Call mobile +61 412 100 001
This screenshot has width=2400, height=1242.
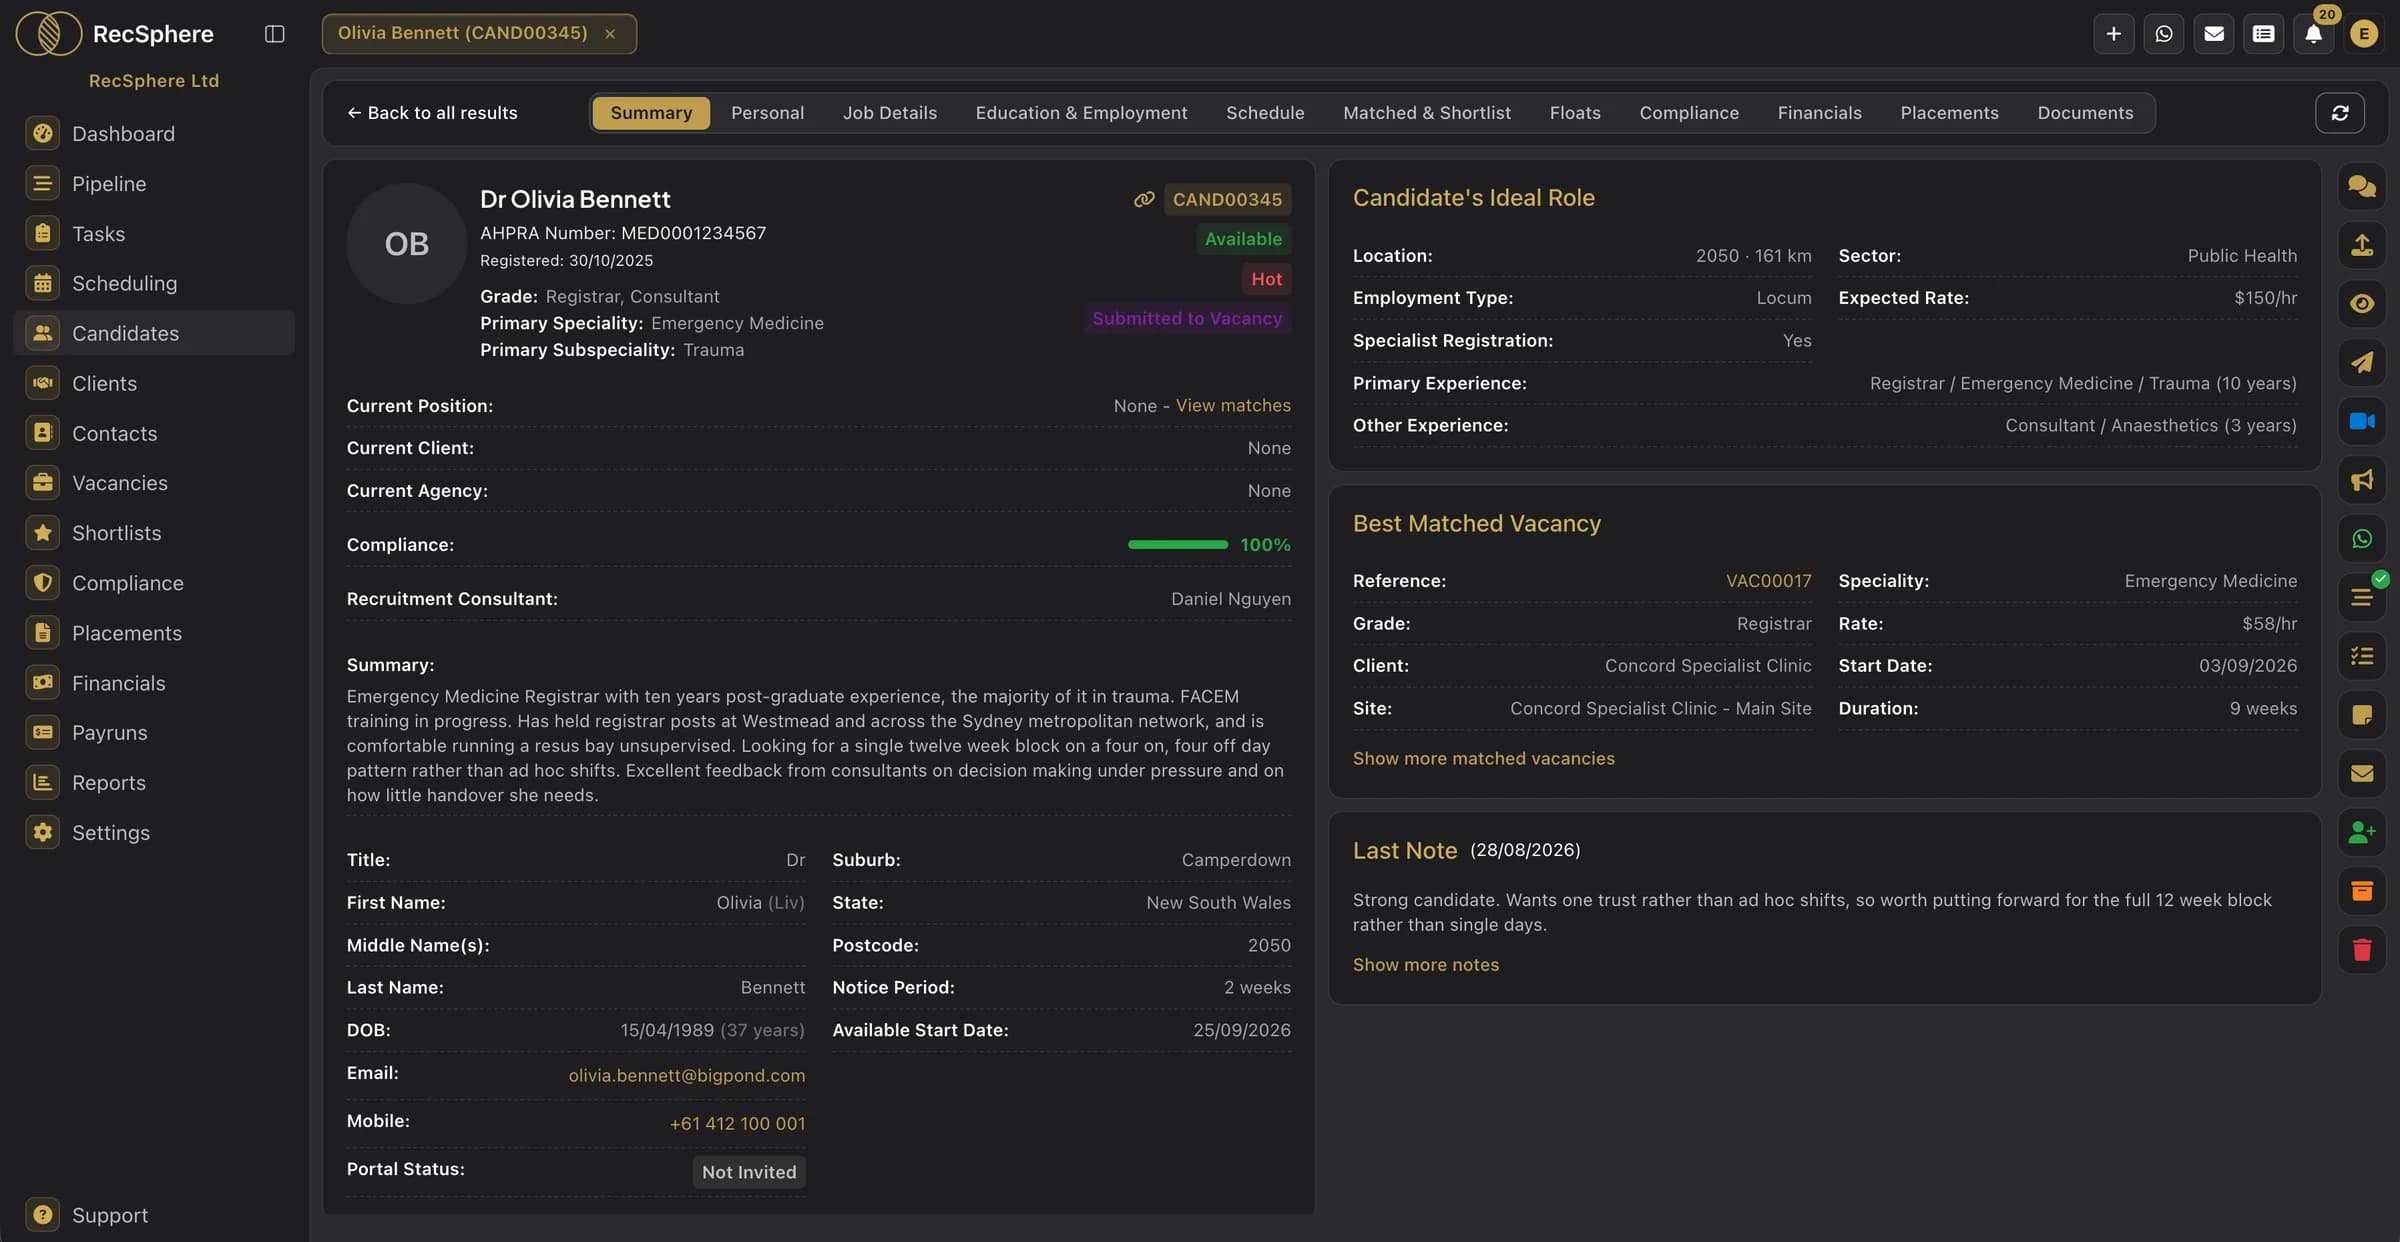tap(737, 1123)
